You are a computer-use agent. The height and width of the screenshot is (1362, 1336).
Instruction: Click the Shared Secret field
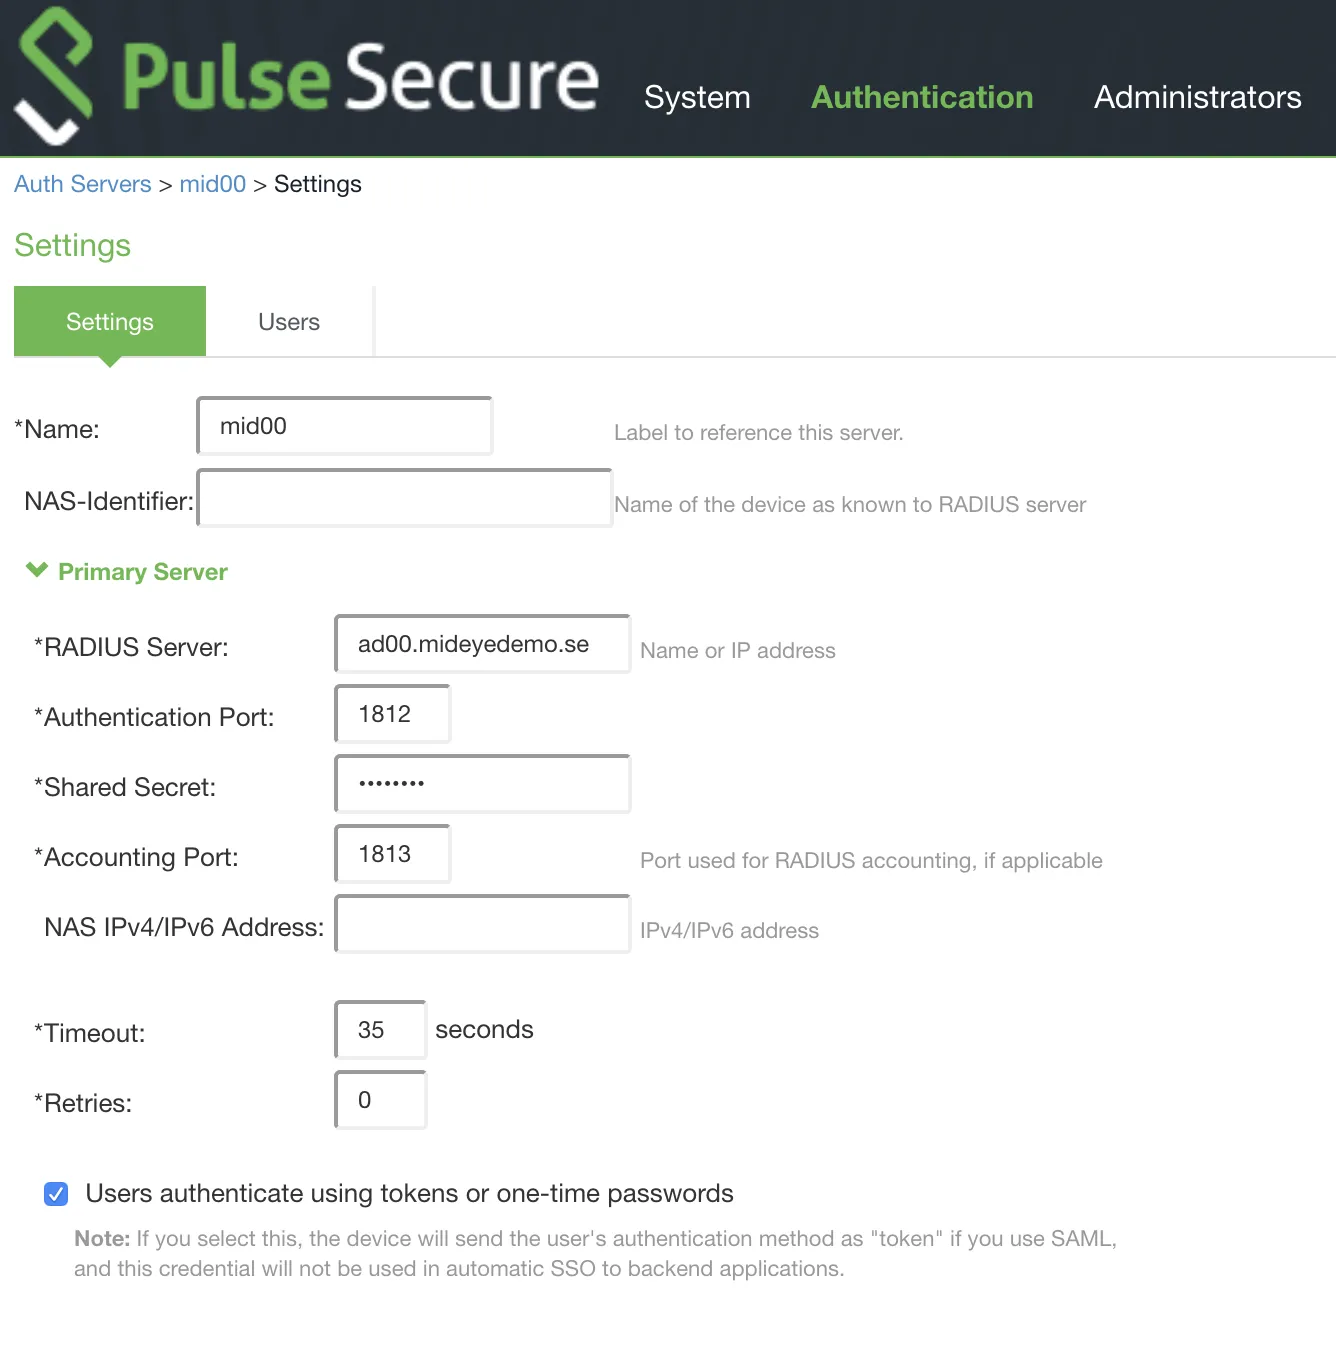481,783
